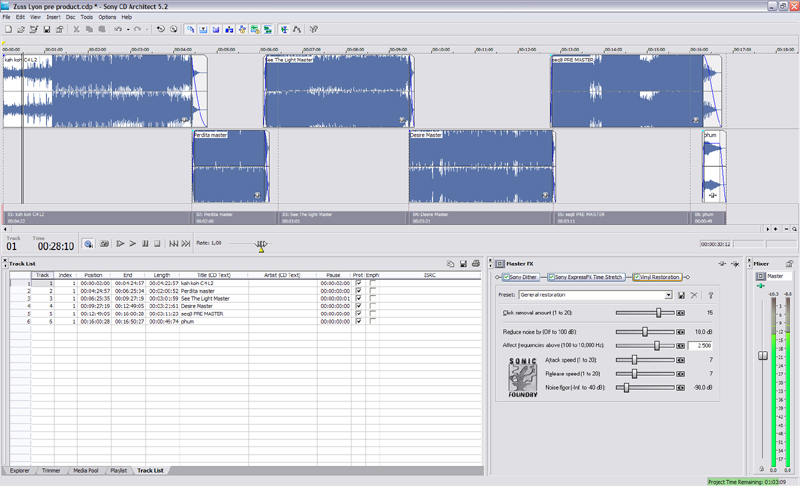The height and width of the screenshot is (486, 800).
Task: Toggle the Sony Dither plug-in checkbox
Action: click(x=507, y=277)
